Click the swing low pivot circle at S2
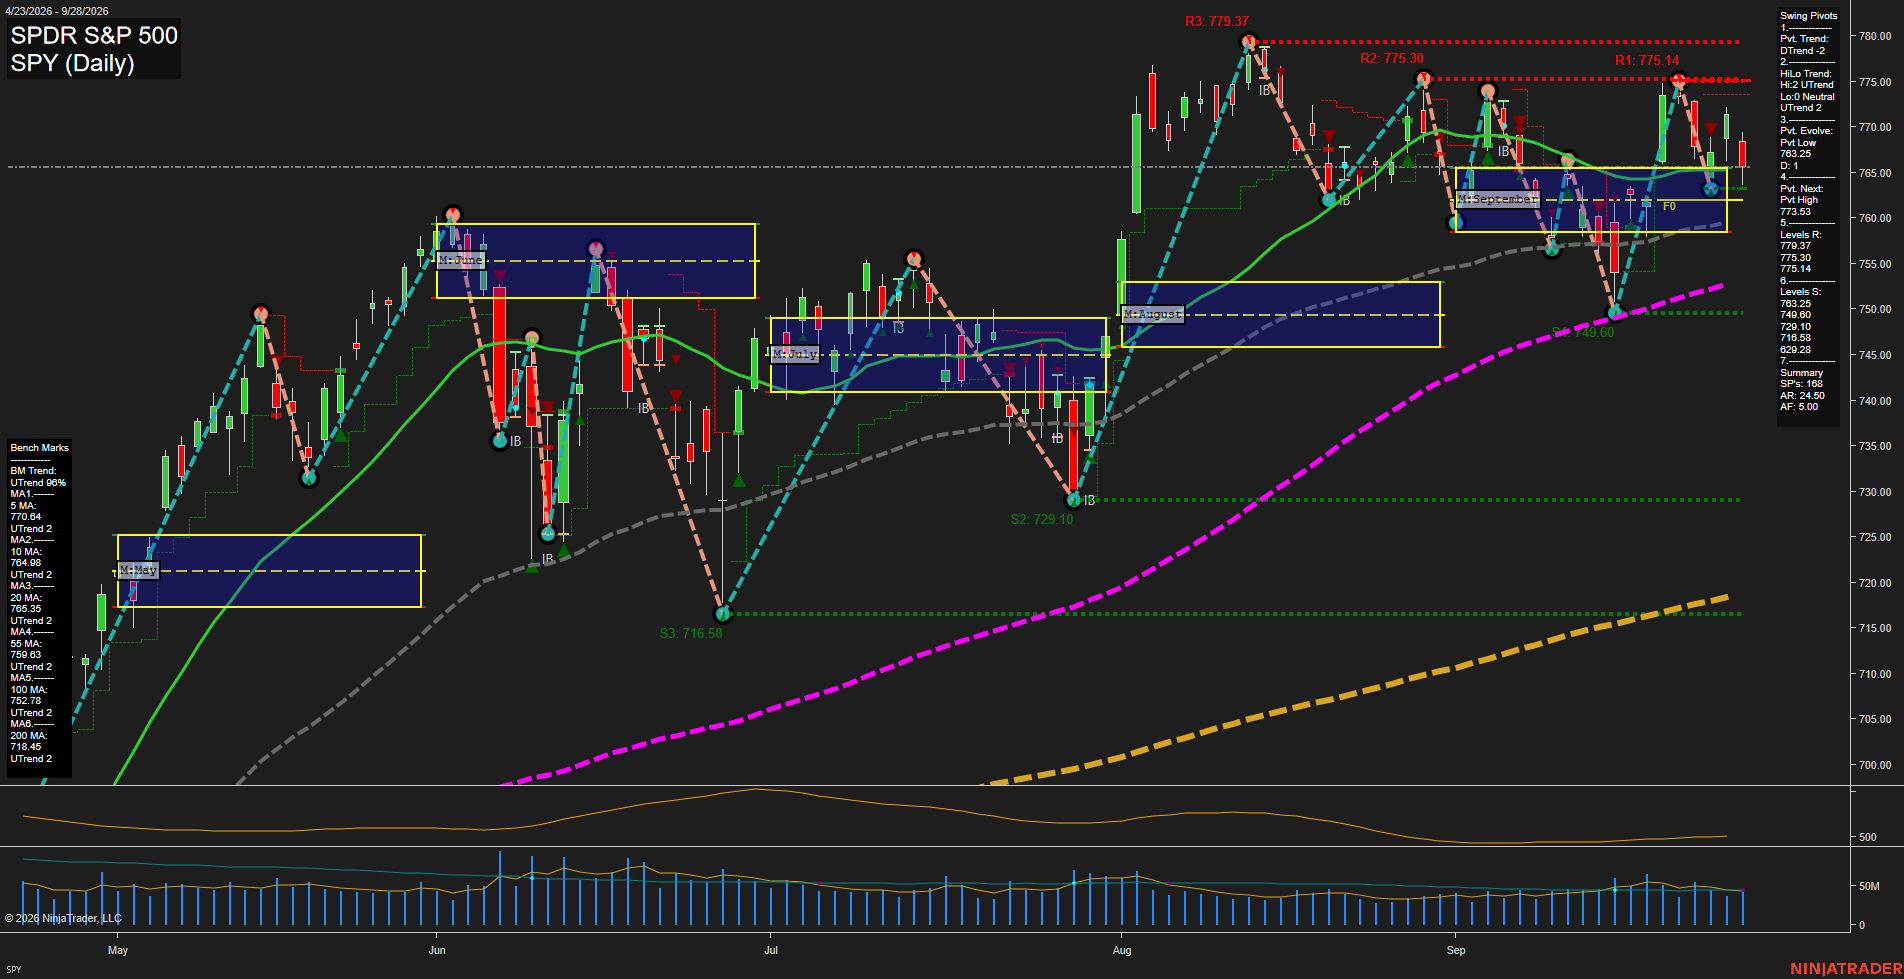Screen dimensions: 1904x979 click(x=1074, y=500)
